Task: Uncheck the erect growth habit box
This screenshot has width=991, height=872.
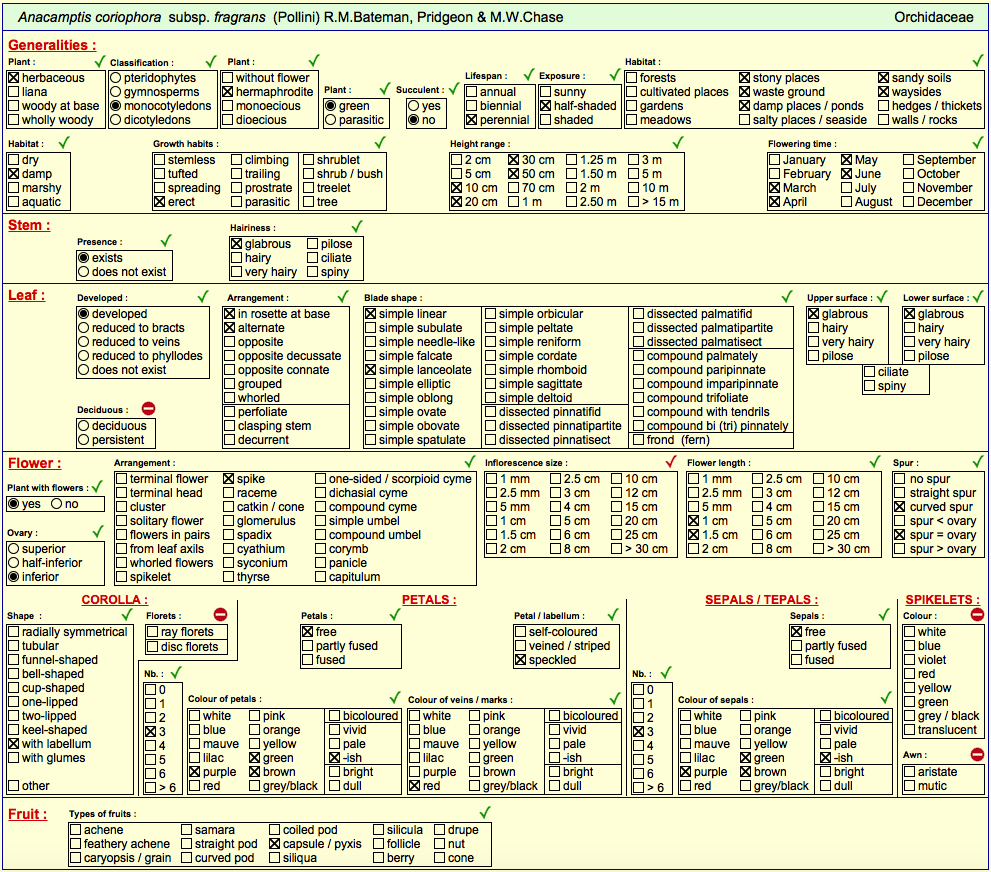Action: pos(160,202)
